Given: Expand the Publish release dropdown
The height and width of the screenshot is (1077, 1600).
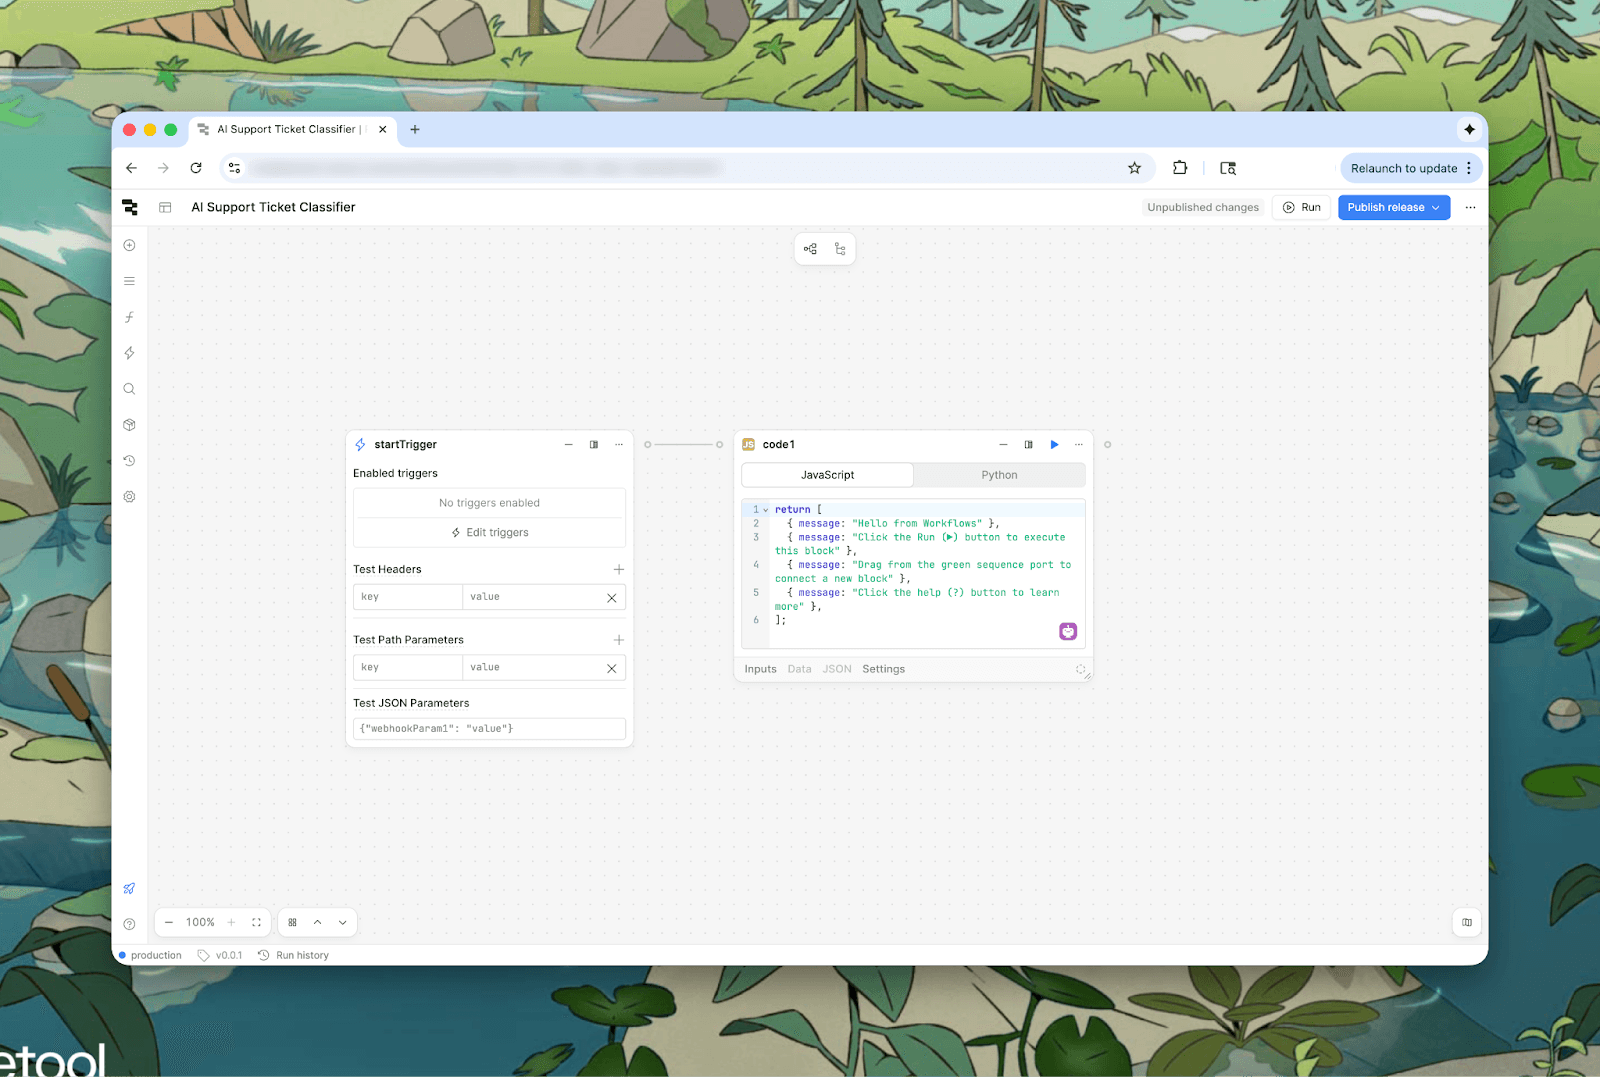Looking at the screenshot, I should pos(1435,207).
